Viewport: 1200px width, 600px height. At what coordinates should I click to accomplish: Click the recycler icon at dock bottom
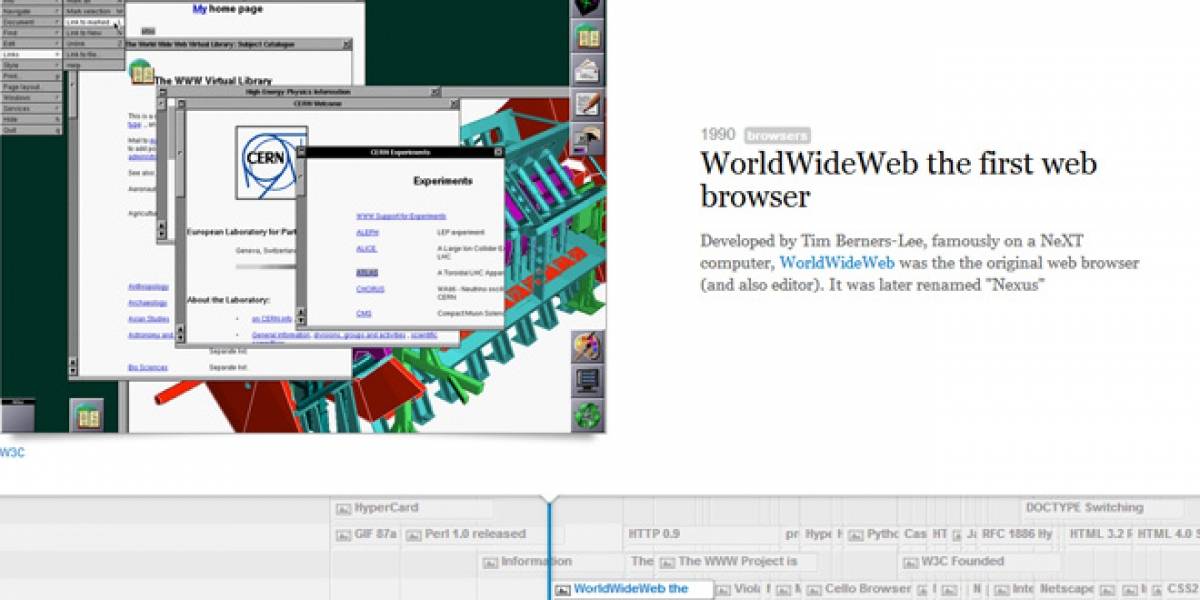587,415
